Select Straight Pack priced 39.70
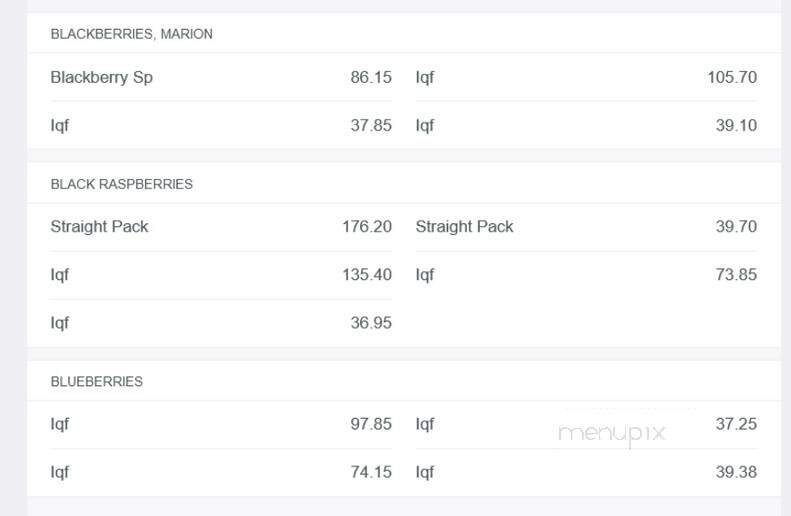The height and width of the screenshot is (516, 791). point(464,227)
